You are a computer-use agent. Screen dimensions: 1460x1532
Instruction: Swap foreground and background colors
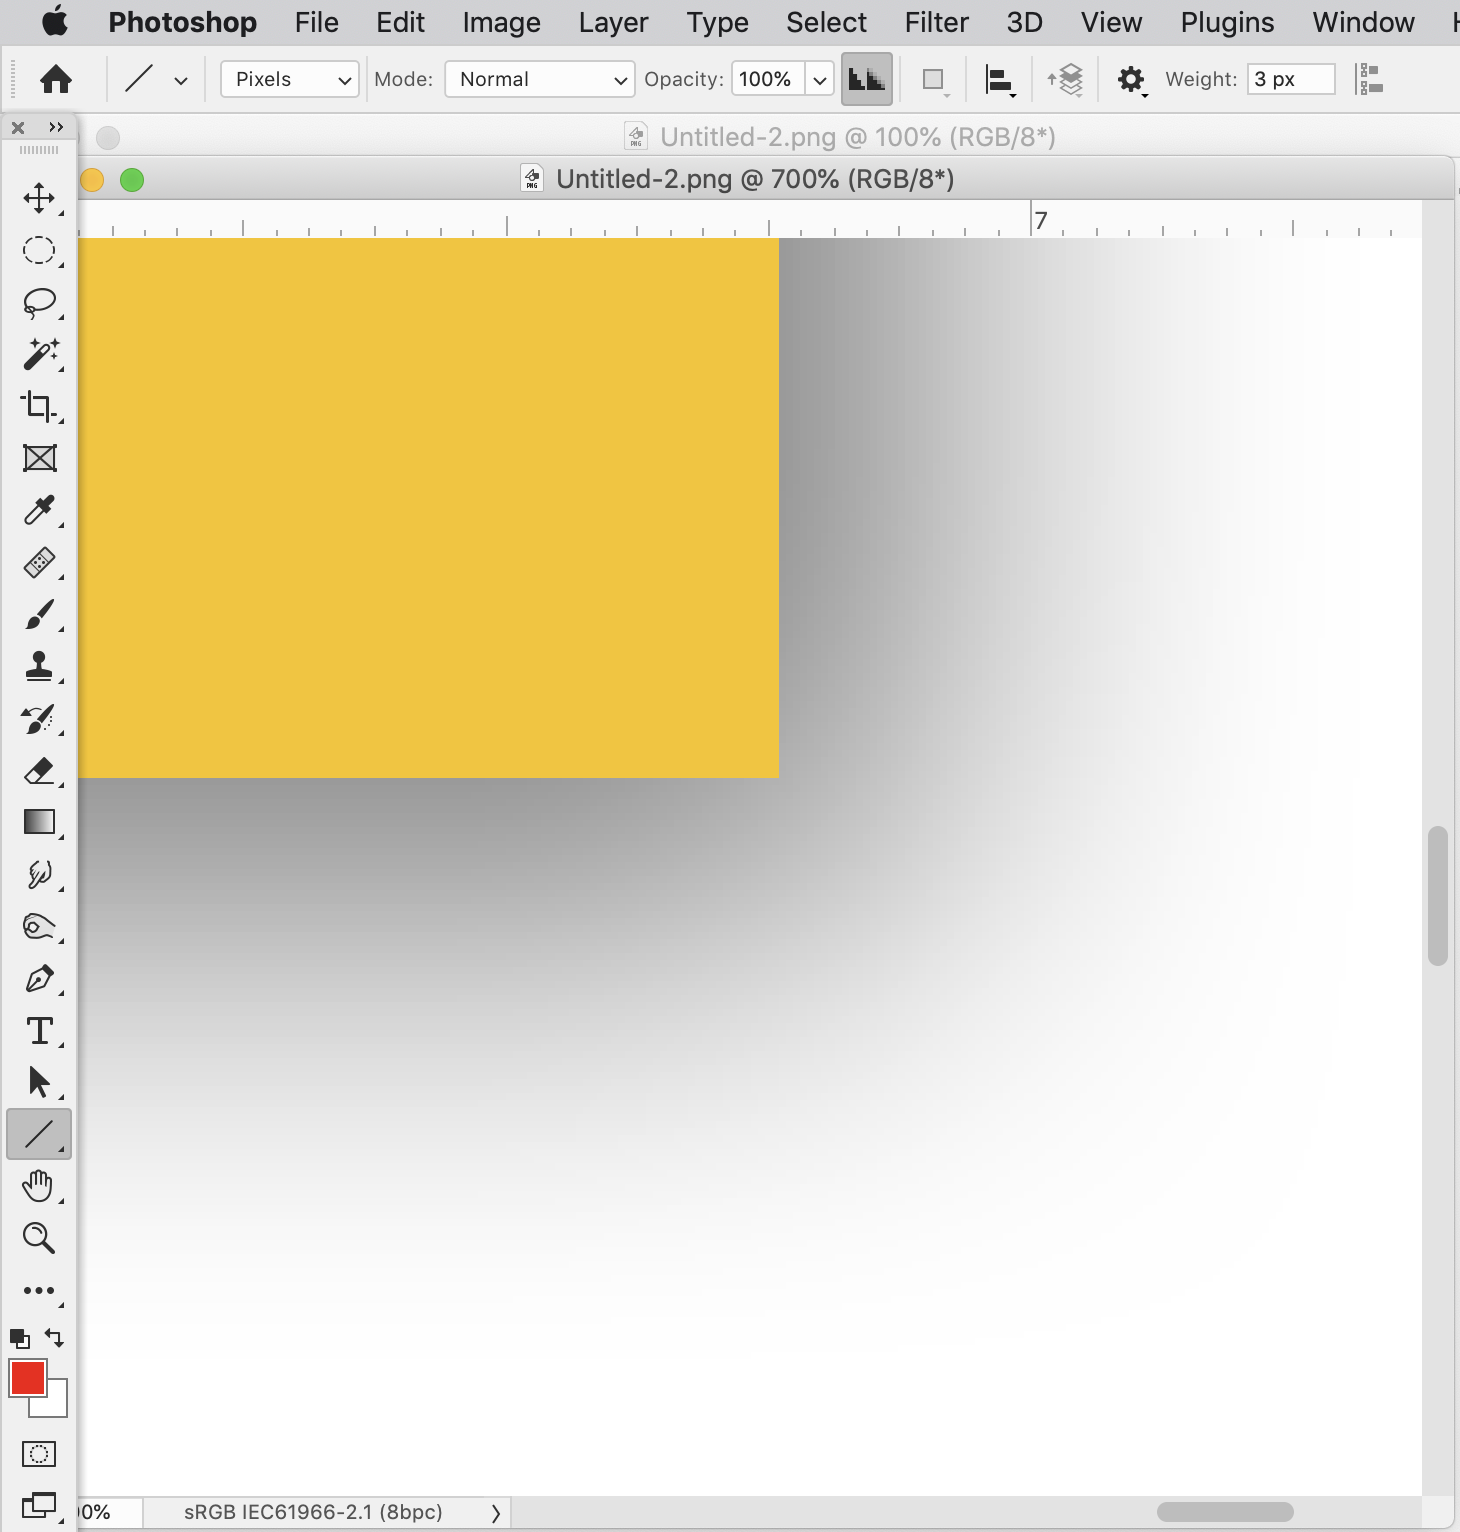54,1338
